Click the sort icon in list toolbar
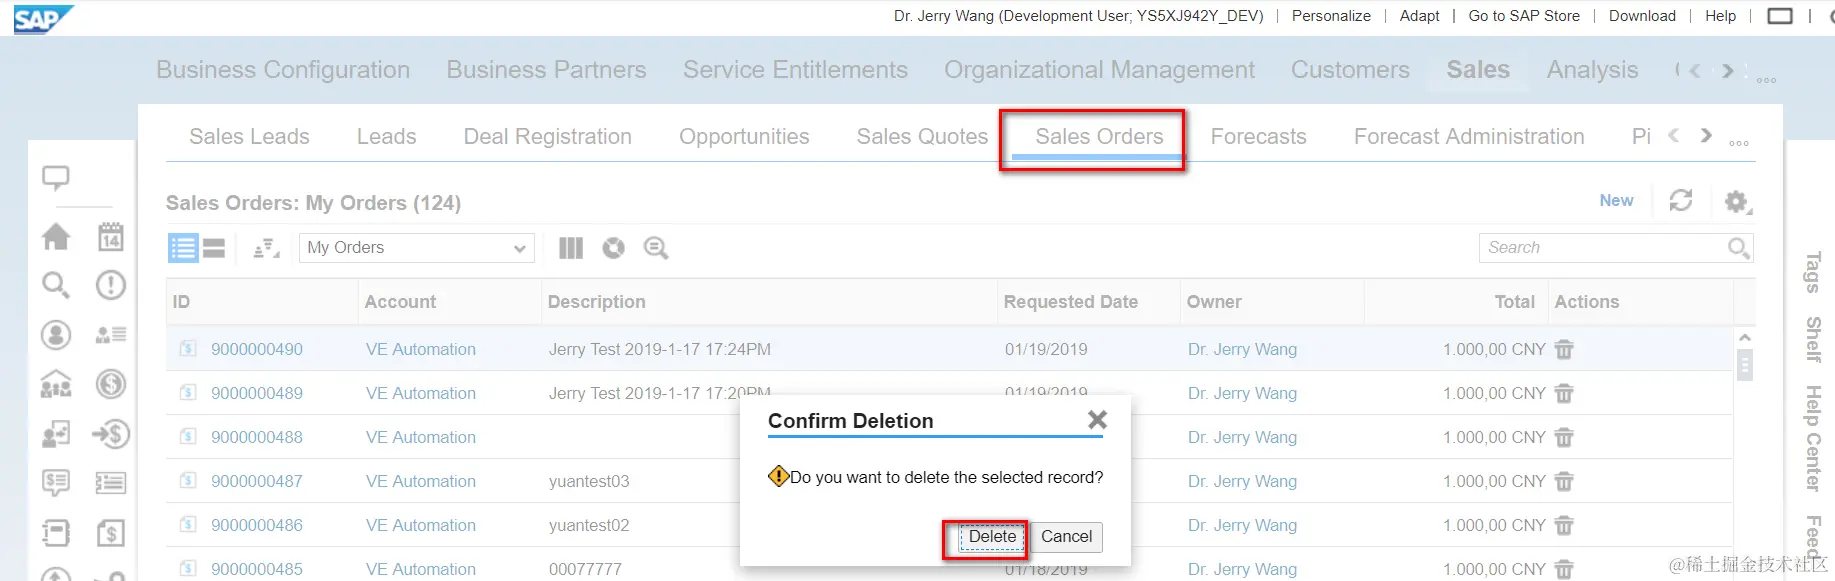 tap(266, 248)
